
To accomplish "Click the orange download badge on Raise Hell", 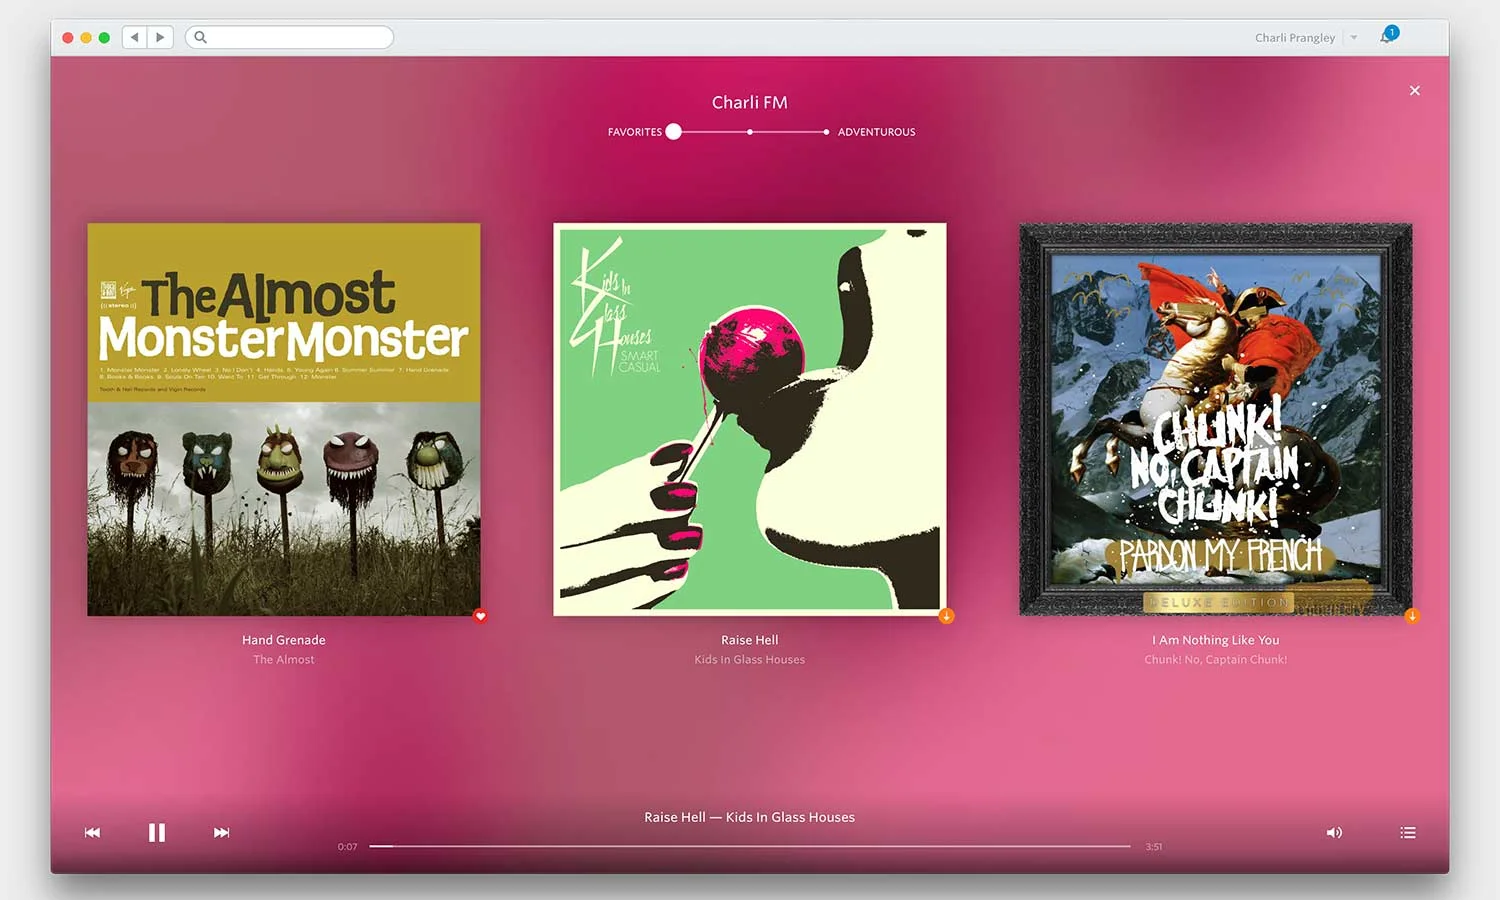I will [946, 616].
